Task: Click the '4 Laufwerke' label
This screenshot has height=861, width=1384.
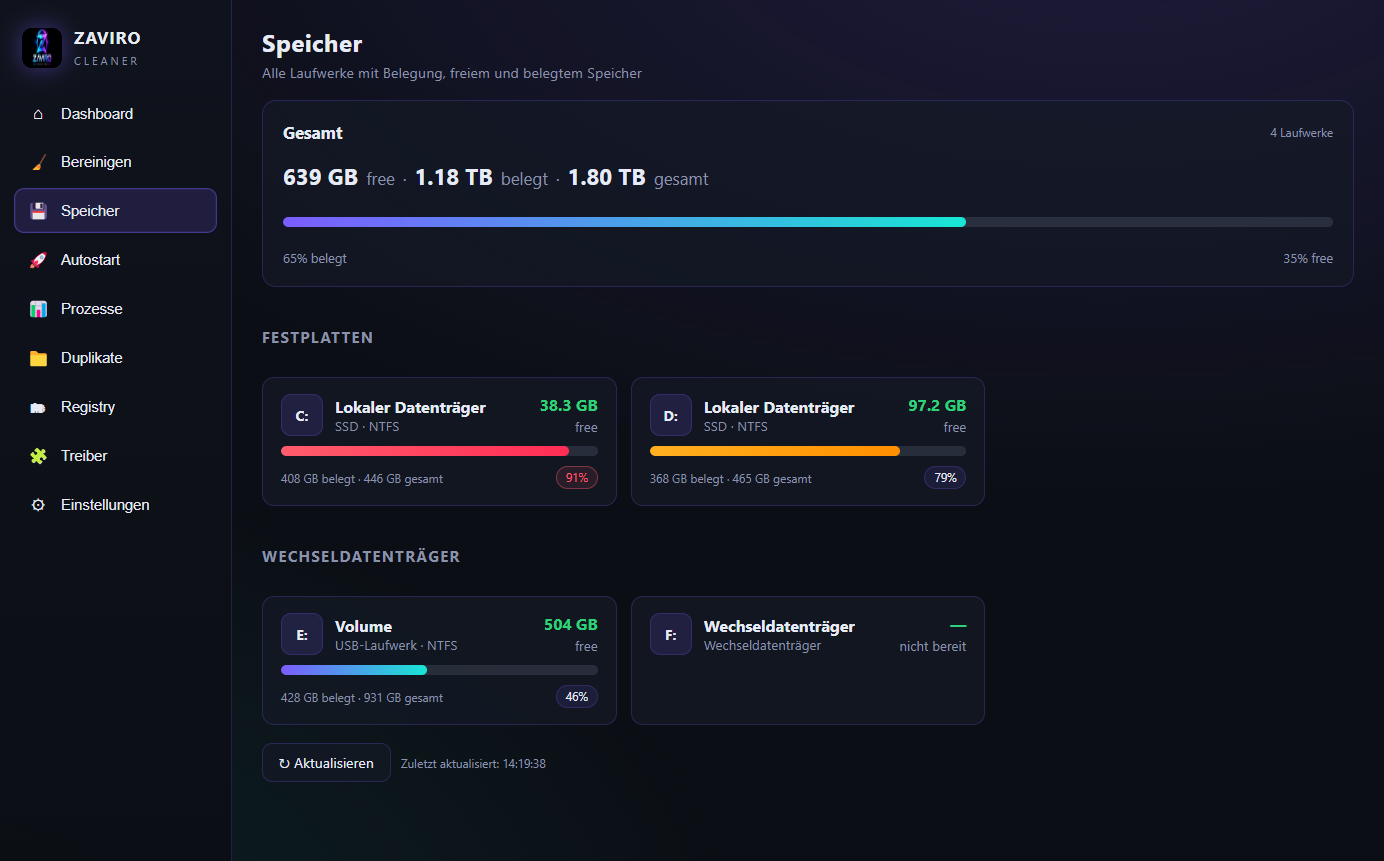Action: click(x=1301, y=133)
